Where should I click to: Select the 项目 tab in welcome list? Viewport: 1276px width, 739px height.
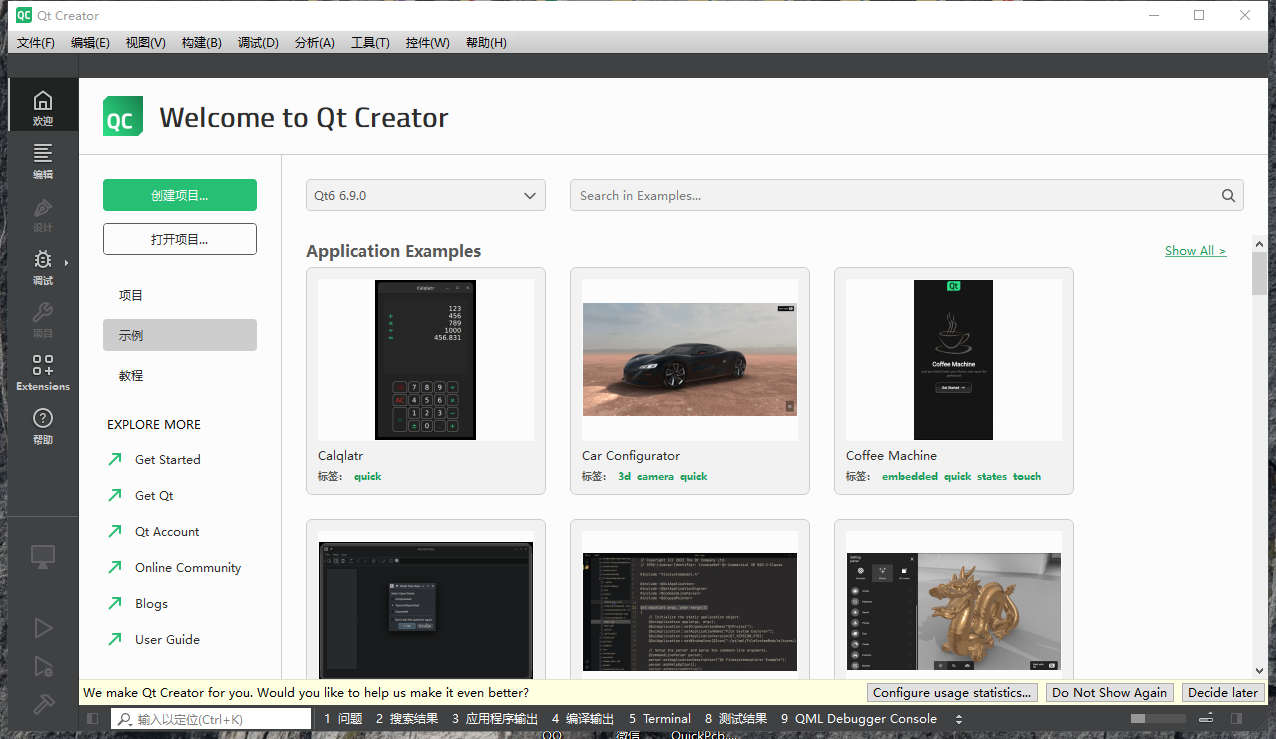coord(180,295)
